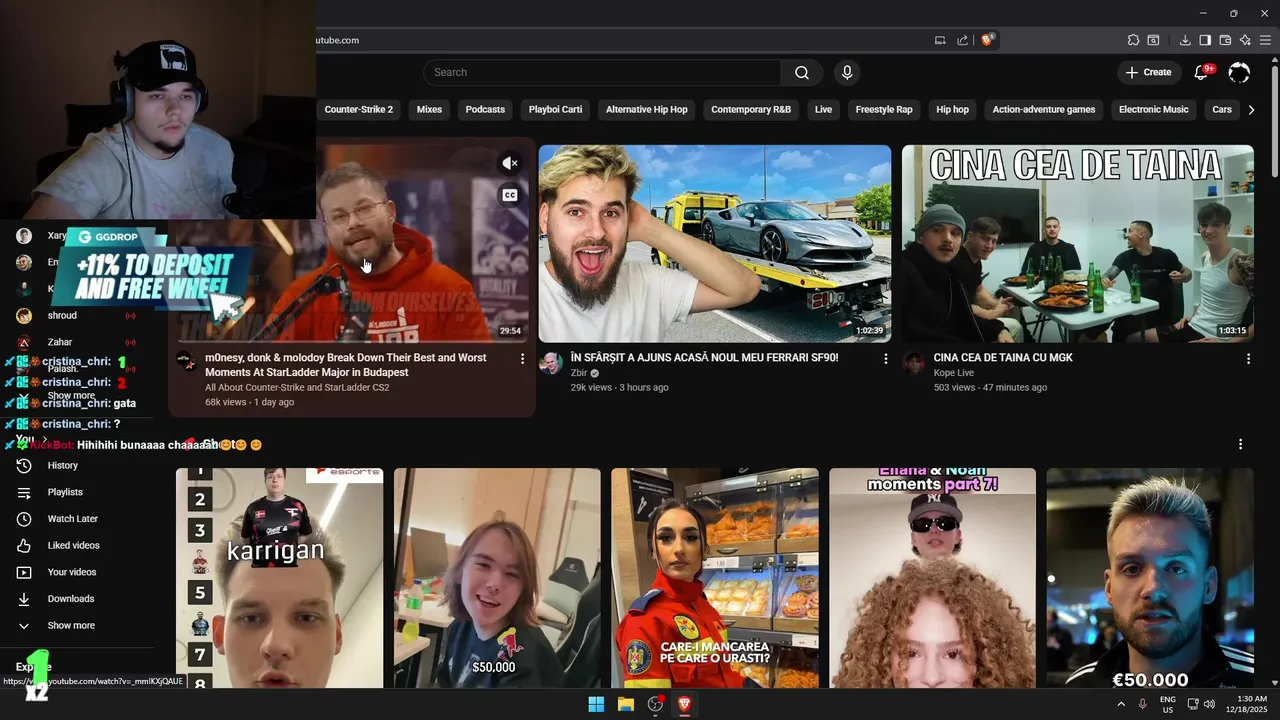Click into the YouTube Search field
The height and width of the screenshot is (720, 1280).
click(602, 72)
